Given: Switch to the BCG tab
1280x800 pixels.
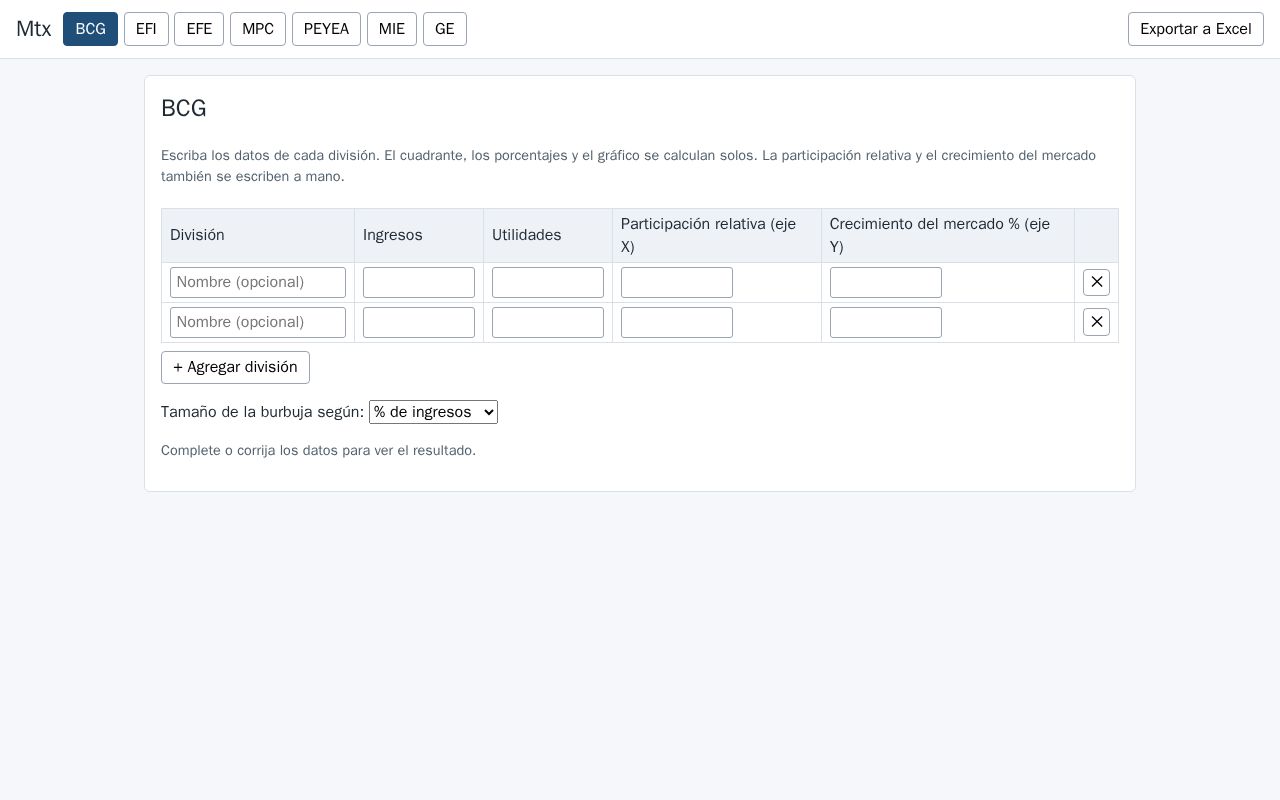Looking at the screenshot, I should [x=90, y=29].
